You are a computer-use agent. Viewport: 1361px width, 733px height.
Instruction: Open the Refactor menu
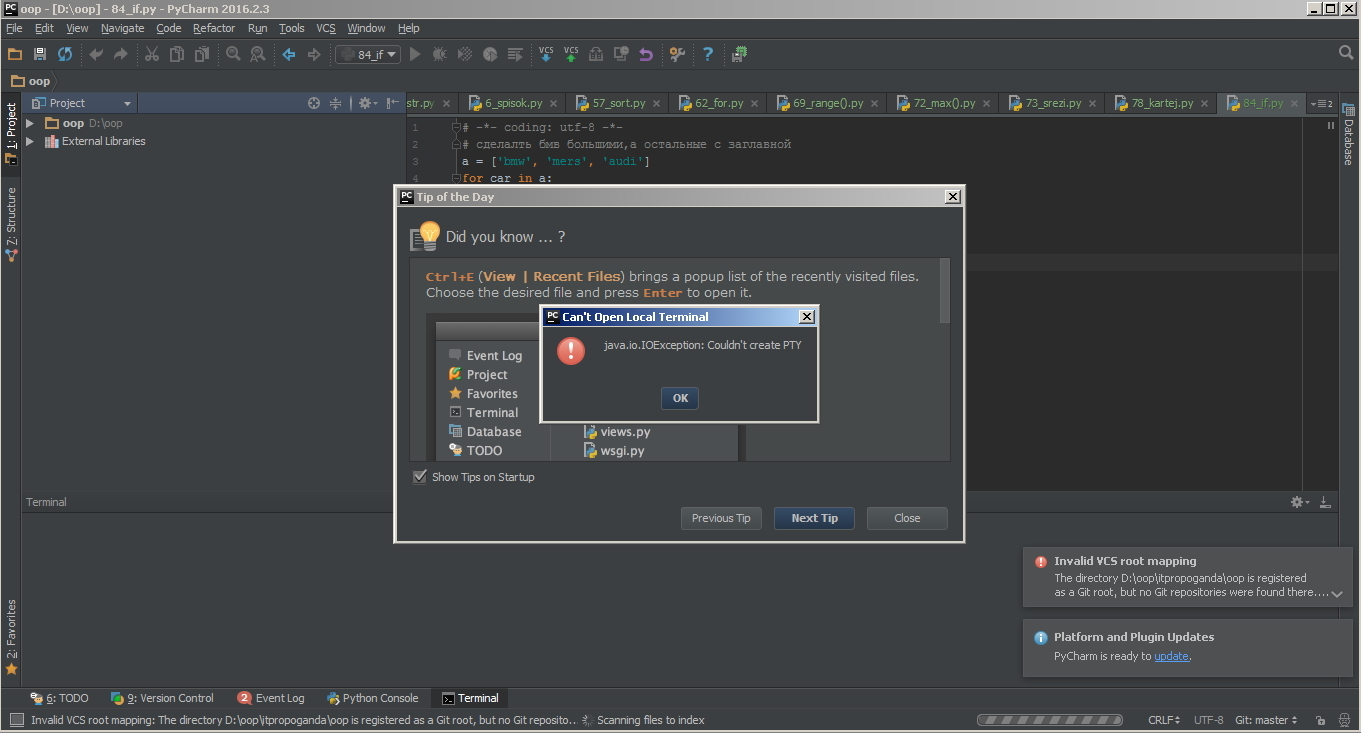[214, 28]
